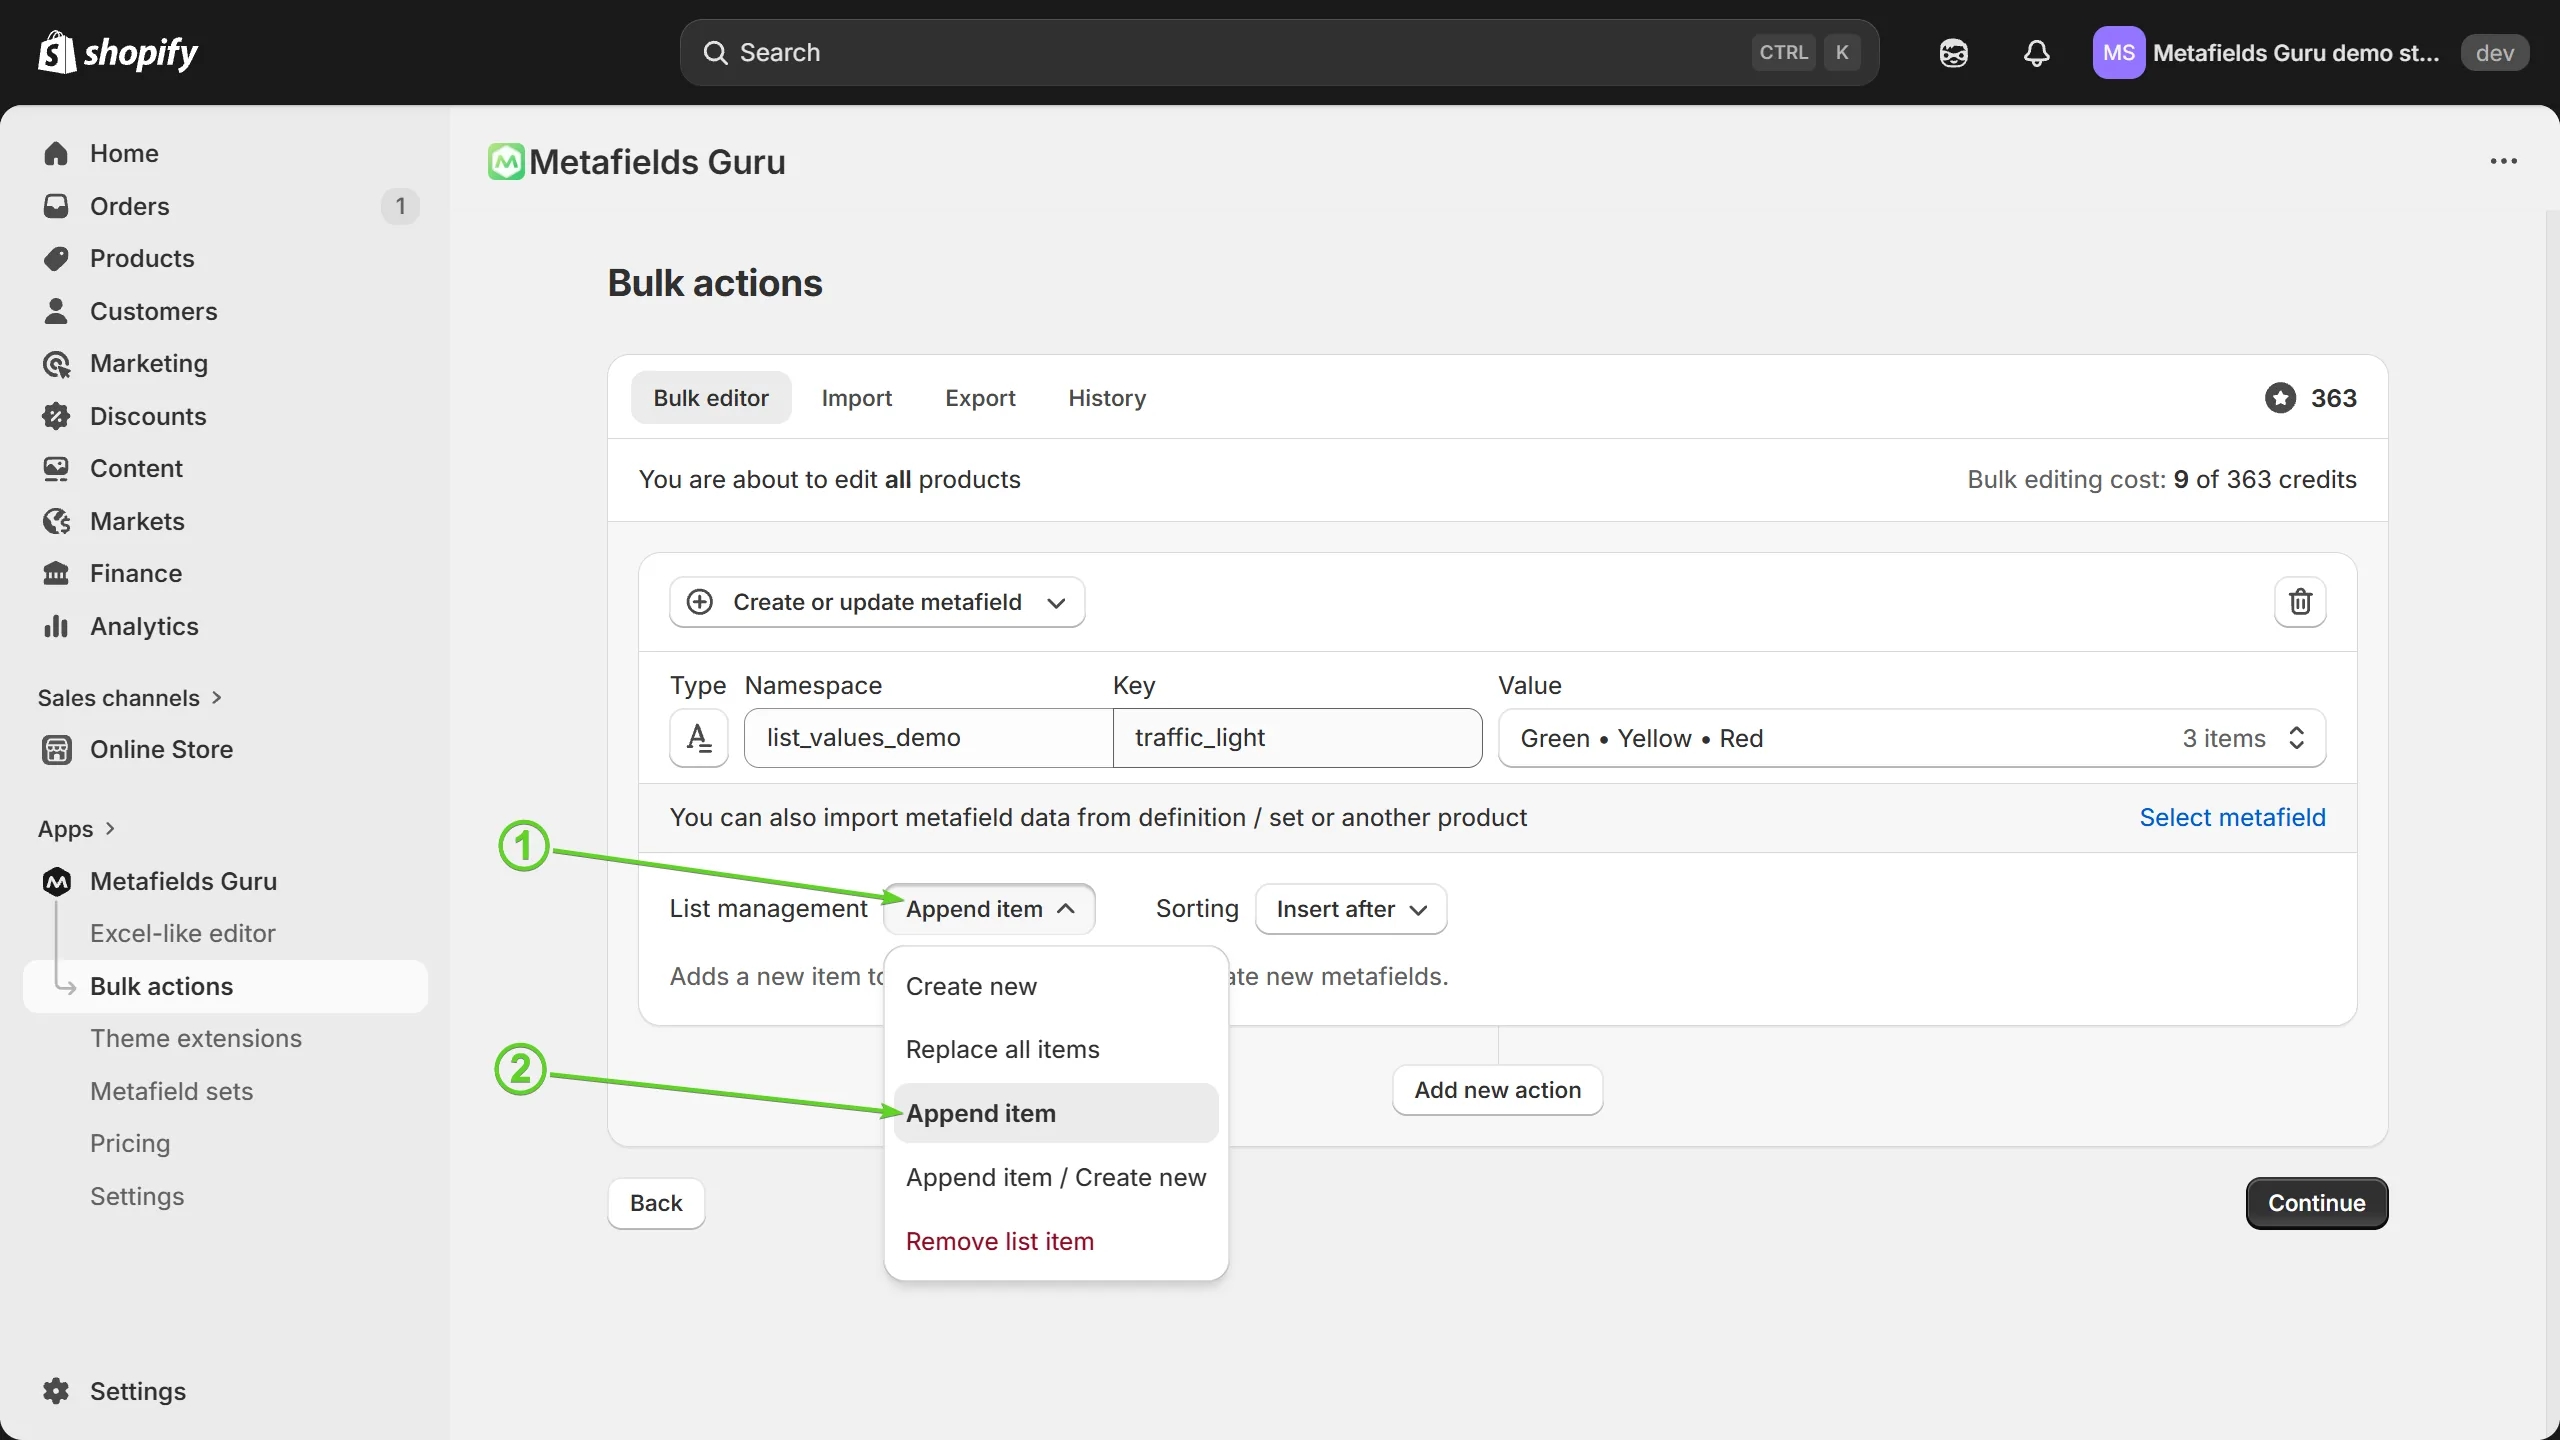Click the Metafields Guru header logo

(x=506, y=162)
